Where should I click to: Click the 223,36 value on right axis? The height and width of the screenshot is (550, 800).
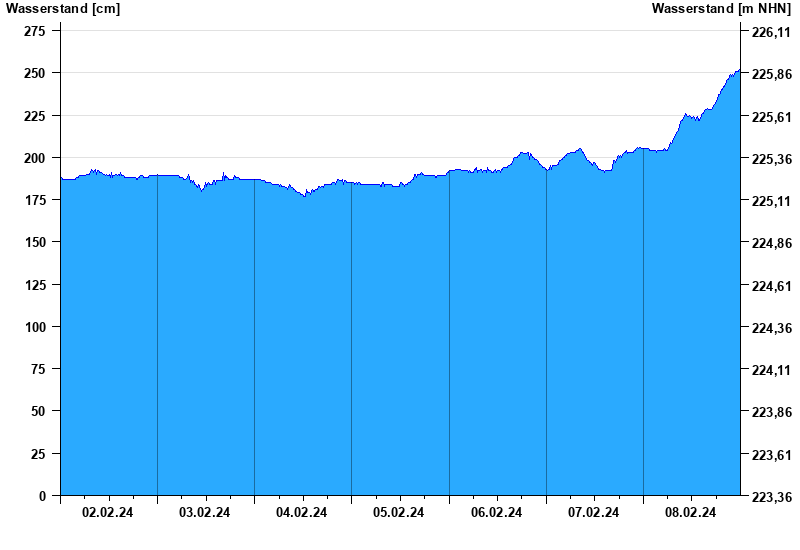772,497
